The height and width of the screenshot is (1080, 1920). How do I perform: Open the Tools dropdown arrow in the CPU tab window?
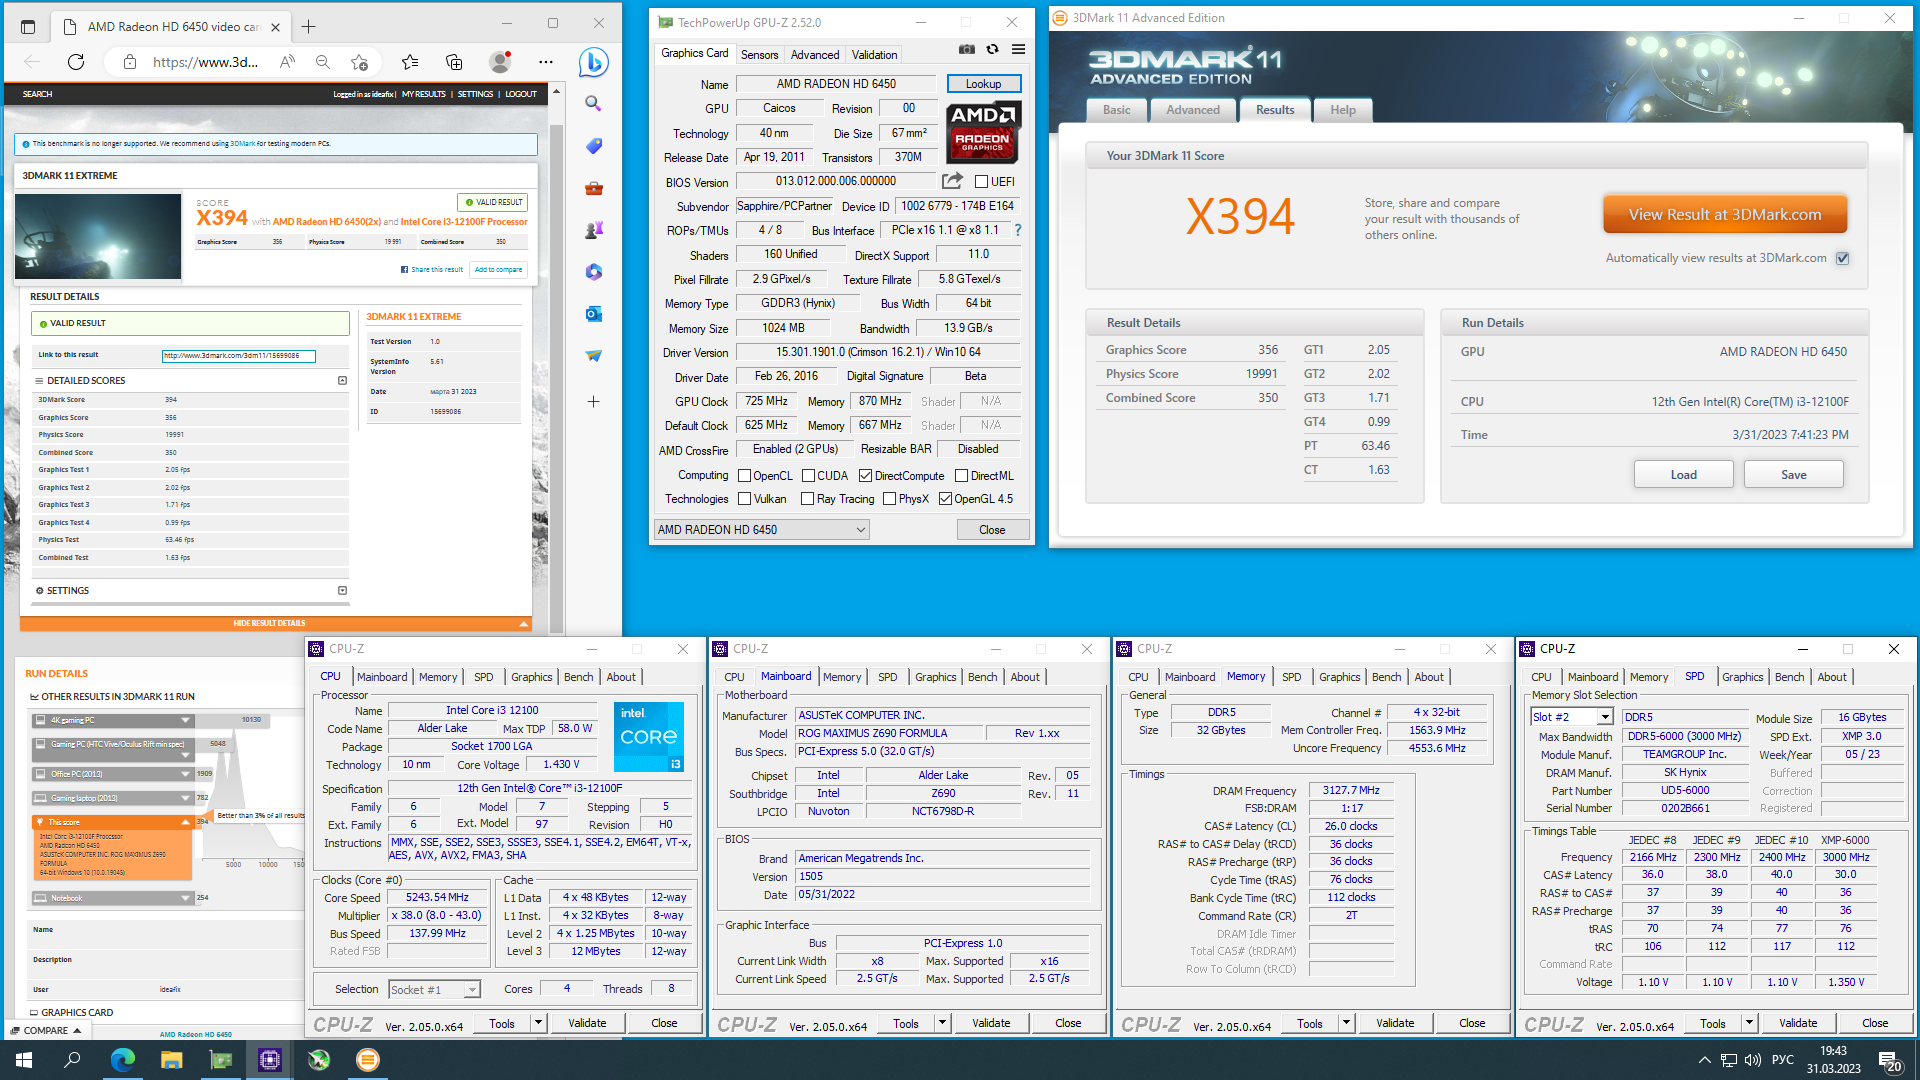[538, 1023]
